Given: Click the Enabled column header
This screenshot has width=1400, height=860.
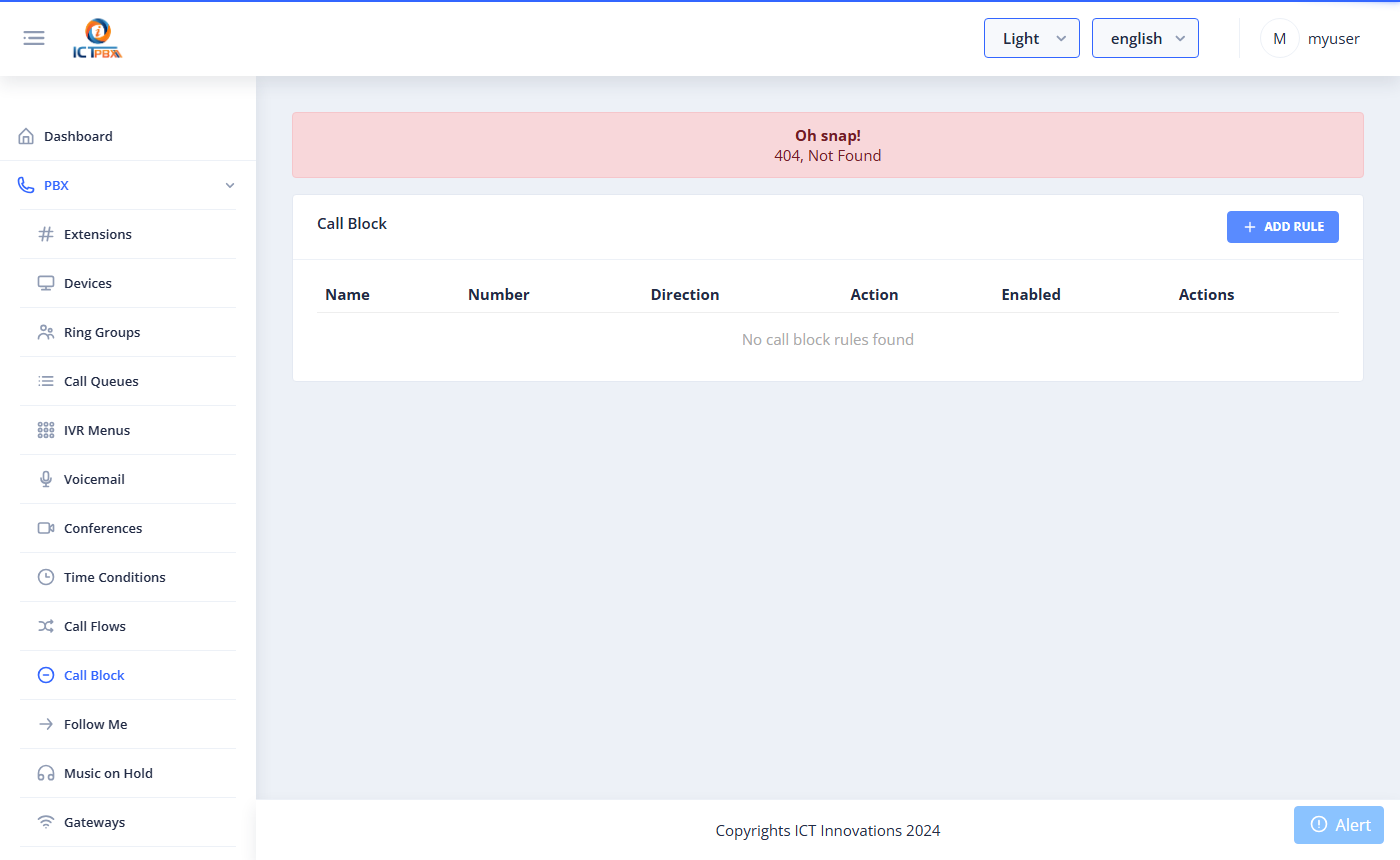Looking at the screenshot, I should click(x=1031, y=295).
